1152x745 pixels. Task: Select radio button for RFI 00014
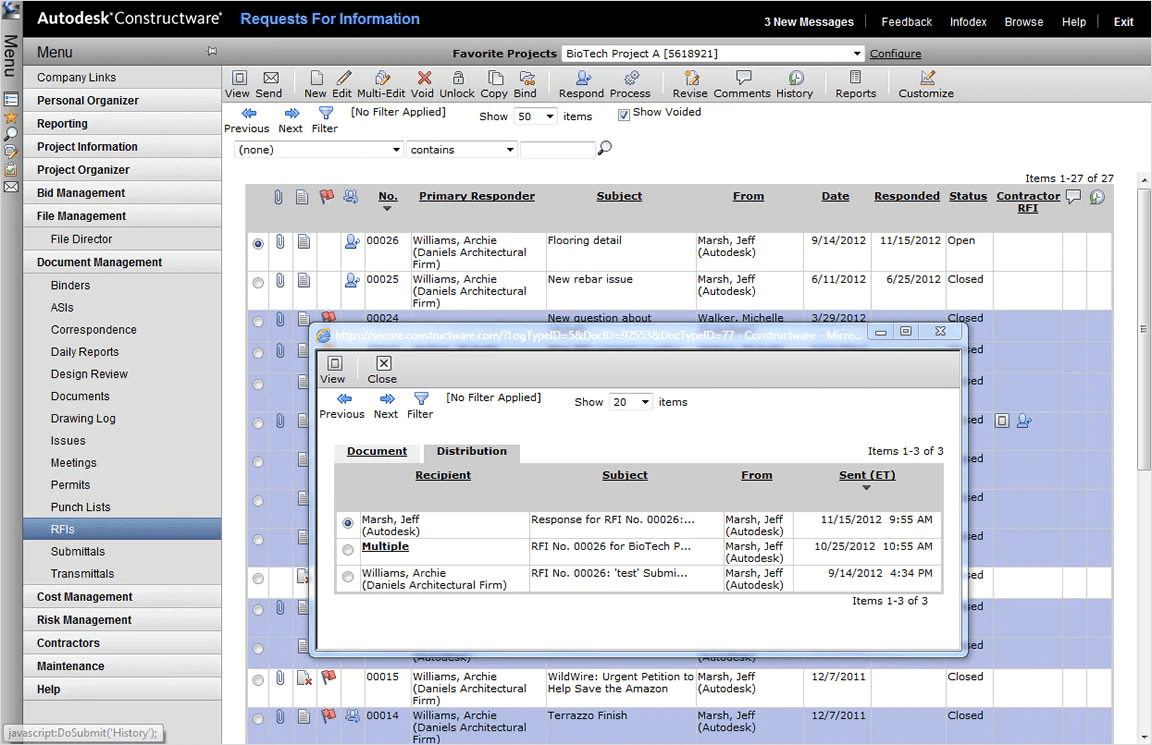(x=258, y=719)
